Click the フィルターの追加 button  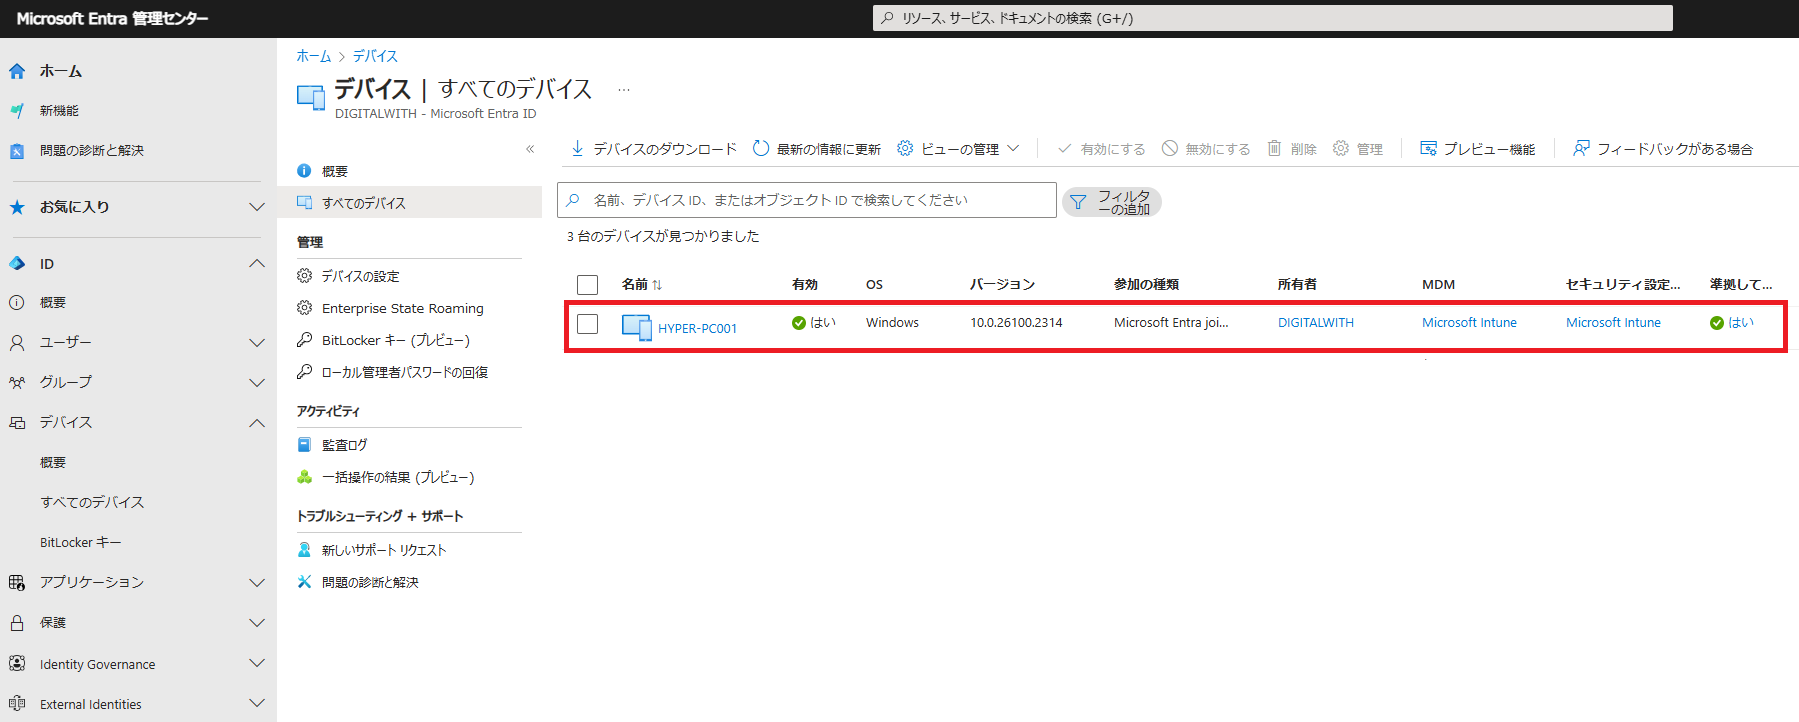(x=1111, y=202)
